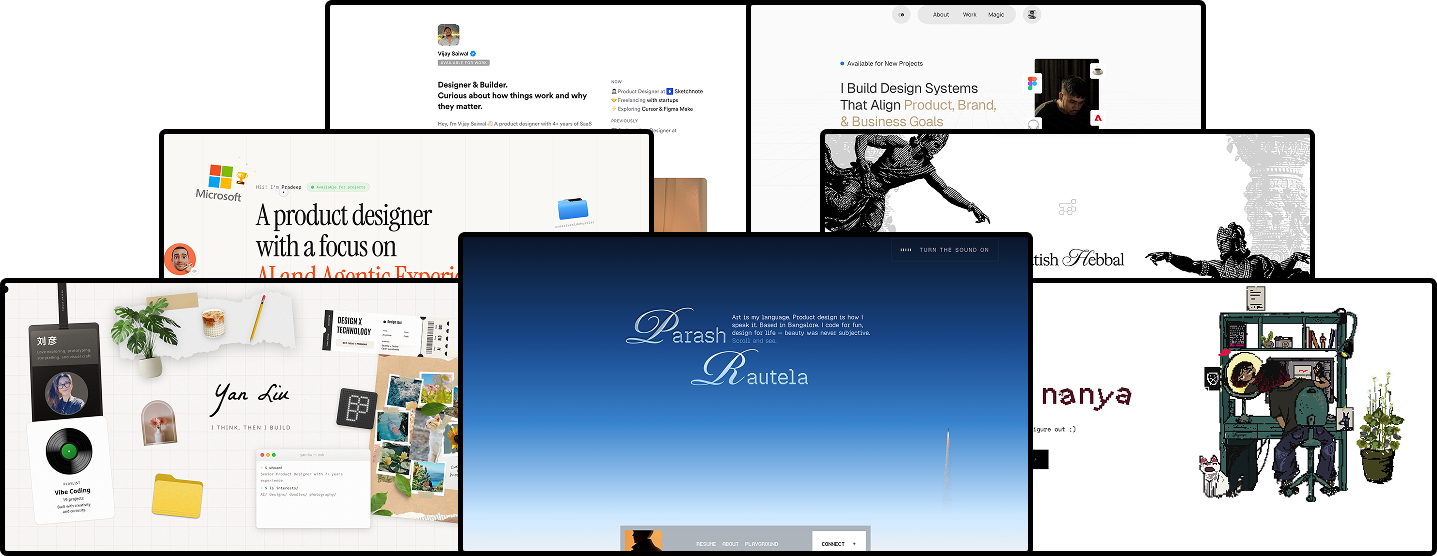This screenshot has height=556, width=1437.
Task: Click the coffee cup icon near the portrait
Action: [1097, 71]
